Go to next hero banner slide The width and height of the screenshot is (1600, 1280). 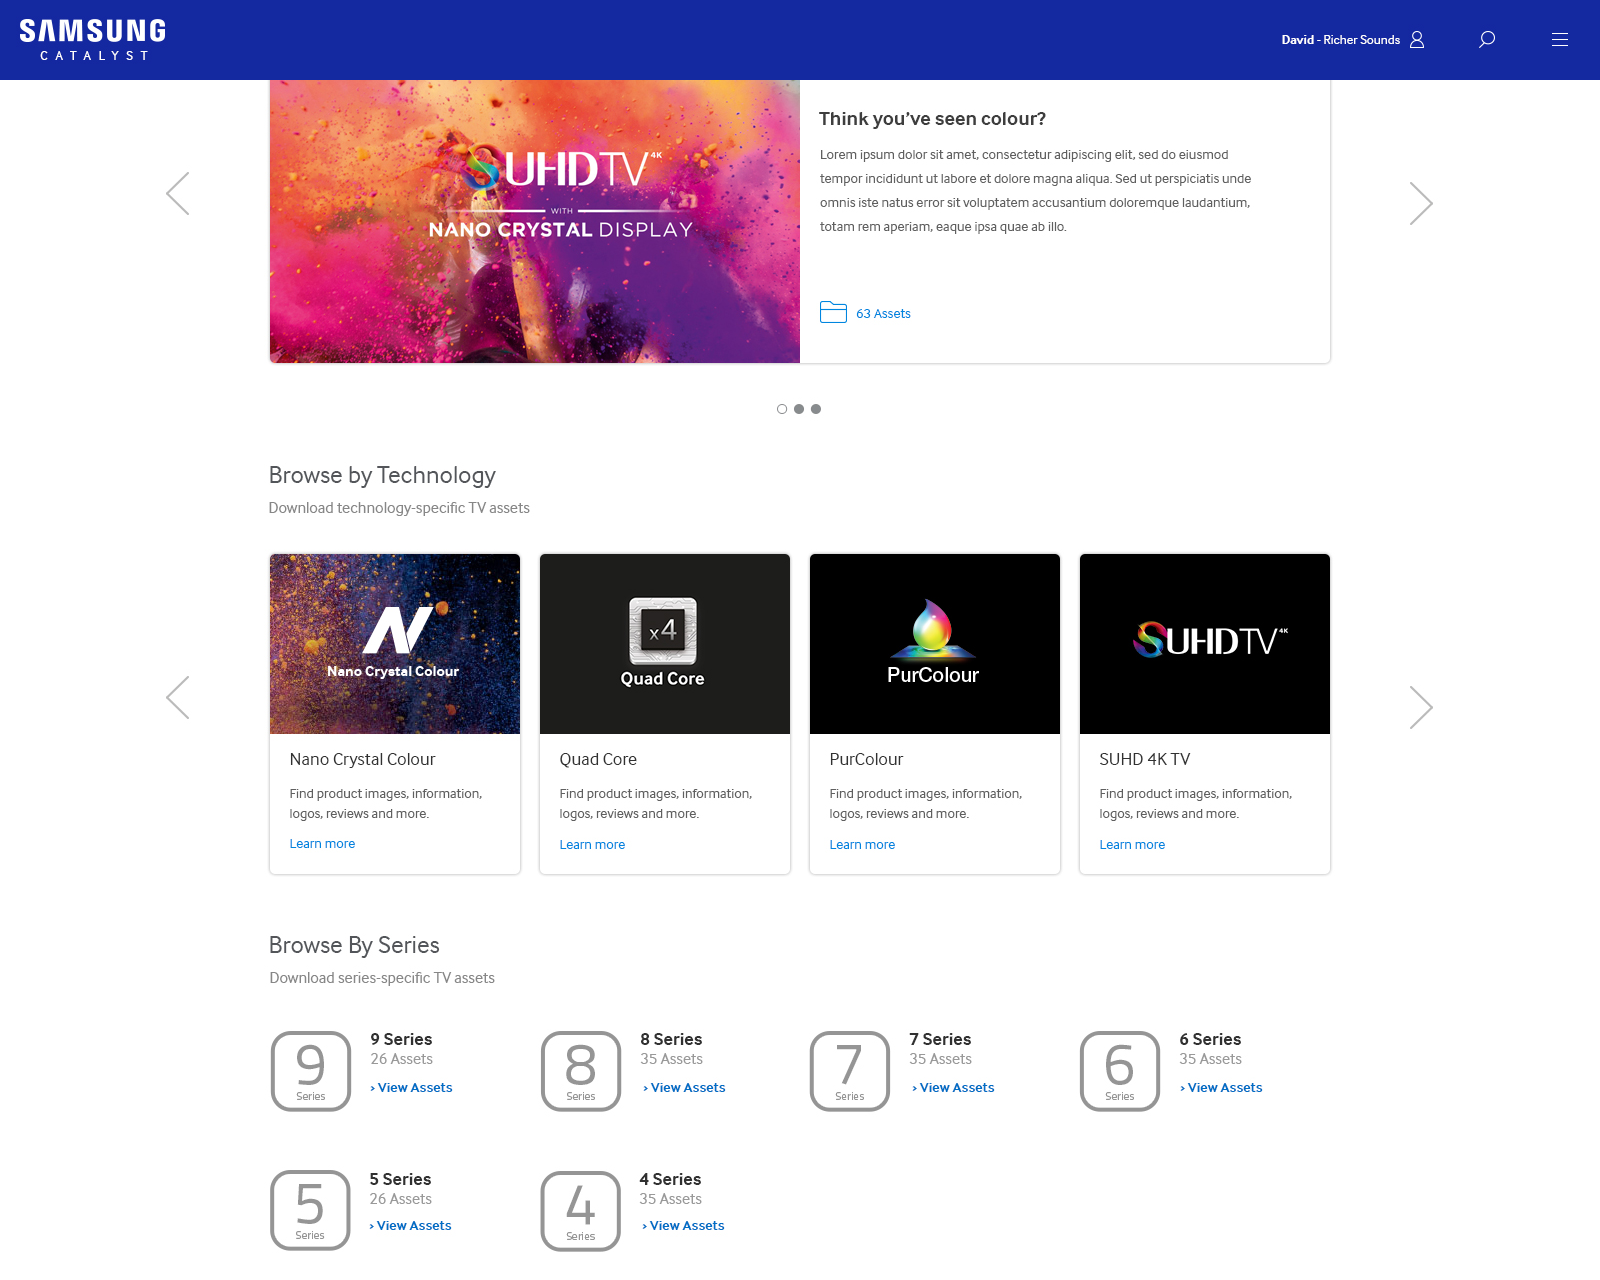click(1421, 203)
